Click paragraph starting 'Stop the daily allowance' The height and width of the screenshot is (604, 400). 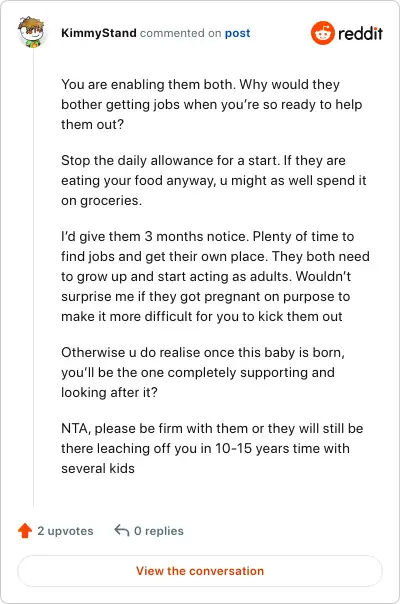(x=213, y=180)
